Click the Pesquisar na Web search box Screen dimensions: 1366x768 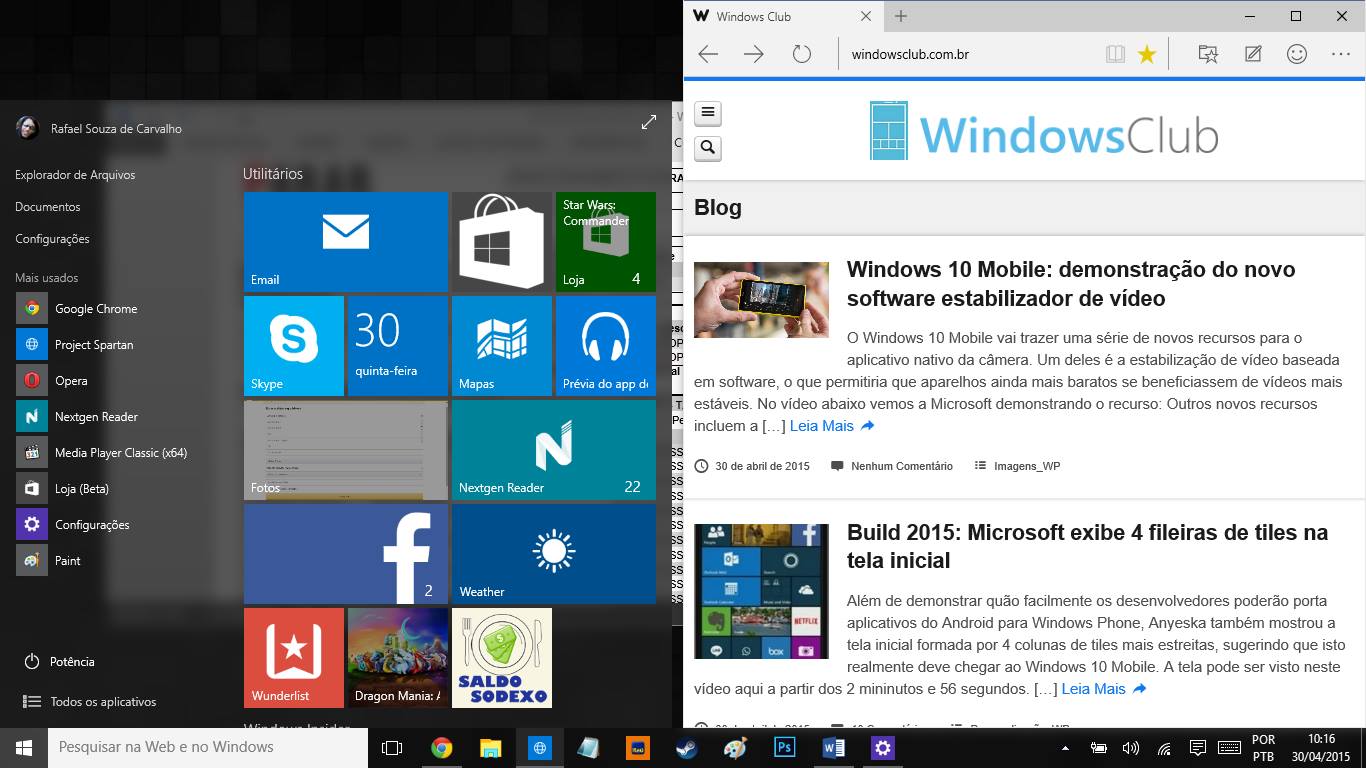(x=208, y=747)
